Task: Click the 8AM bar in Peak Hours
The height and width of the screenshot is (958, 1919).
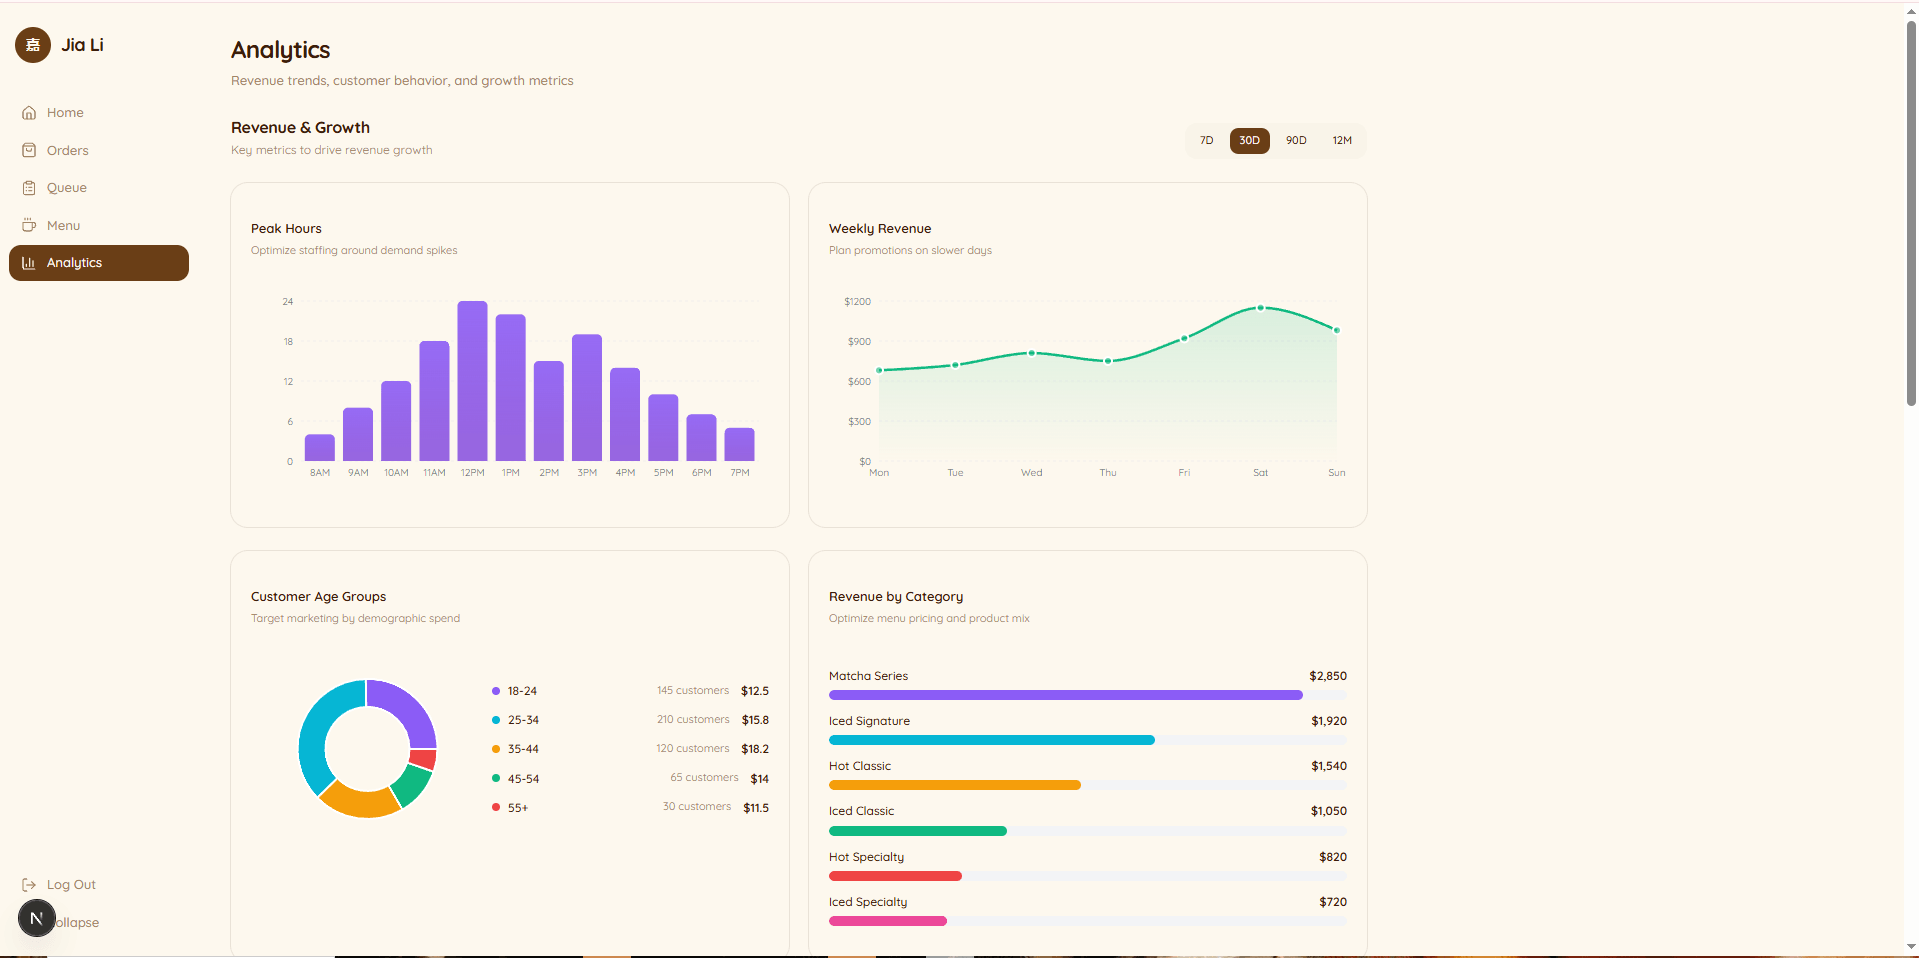Action: (x=320, y=448)
